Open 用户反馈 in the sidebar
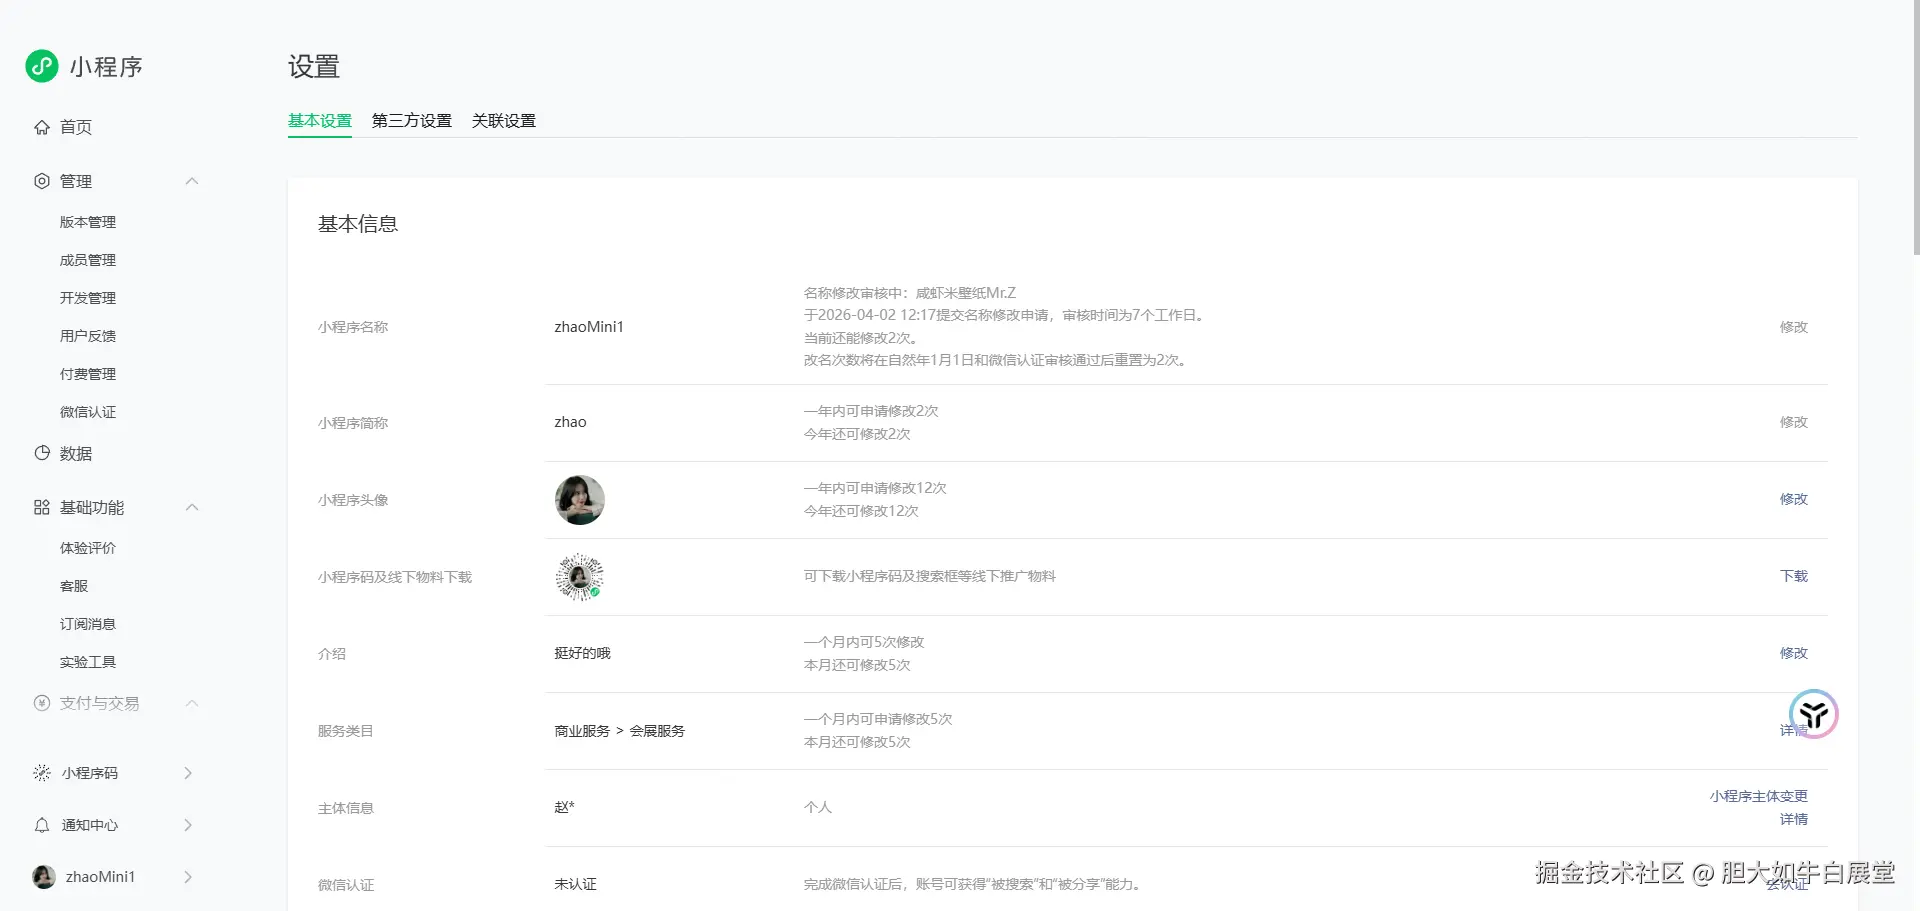Image resolution: width=1920 pixels, height=911 pixels. (88, 336)
